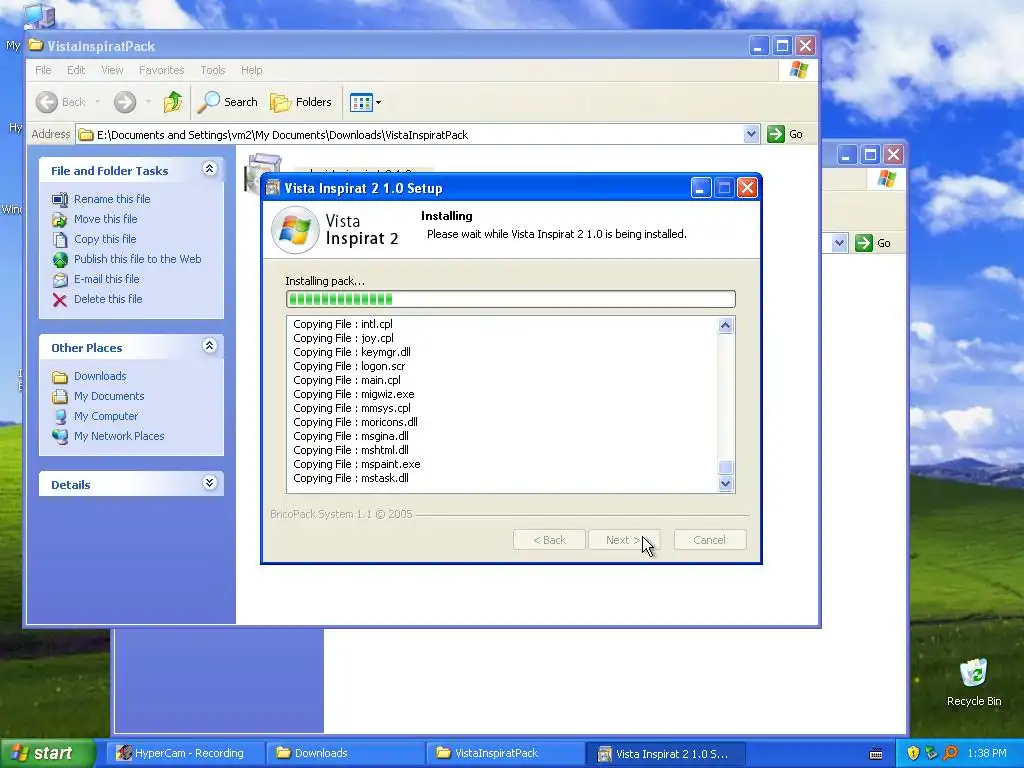This screenshot has height=768, width=1024.
Task: Click the Next button in Setup
Action: (624, 540)
